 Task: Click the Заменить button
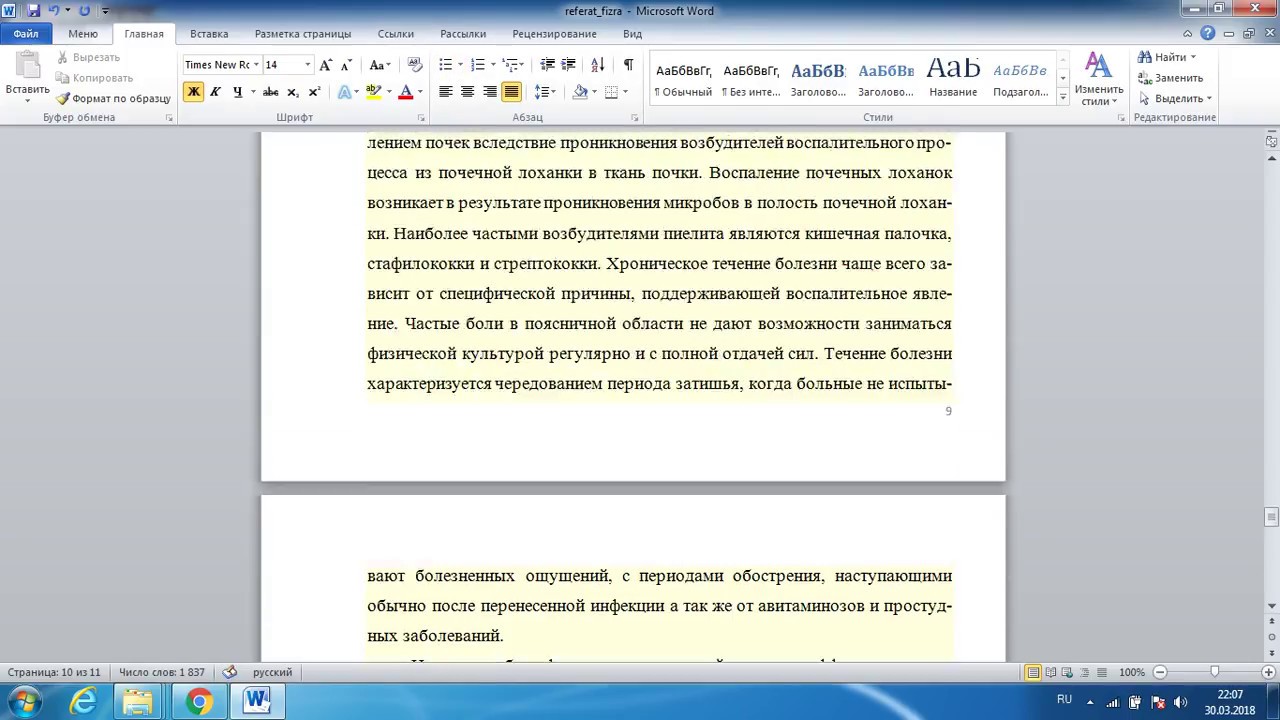pyautogui.click(x=1170, y=78)
